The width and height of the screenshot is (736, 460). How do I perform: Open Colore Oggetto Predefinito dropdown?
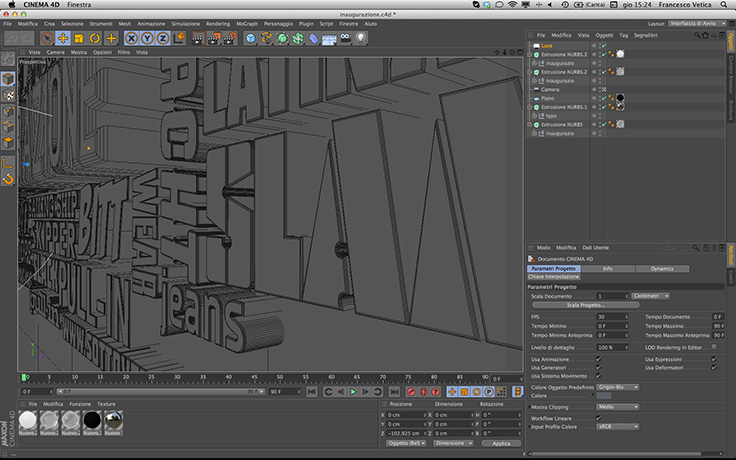tap(618, 387)
